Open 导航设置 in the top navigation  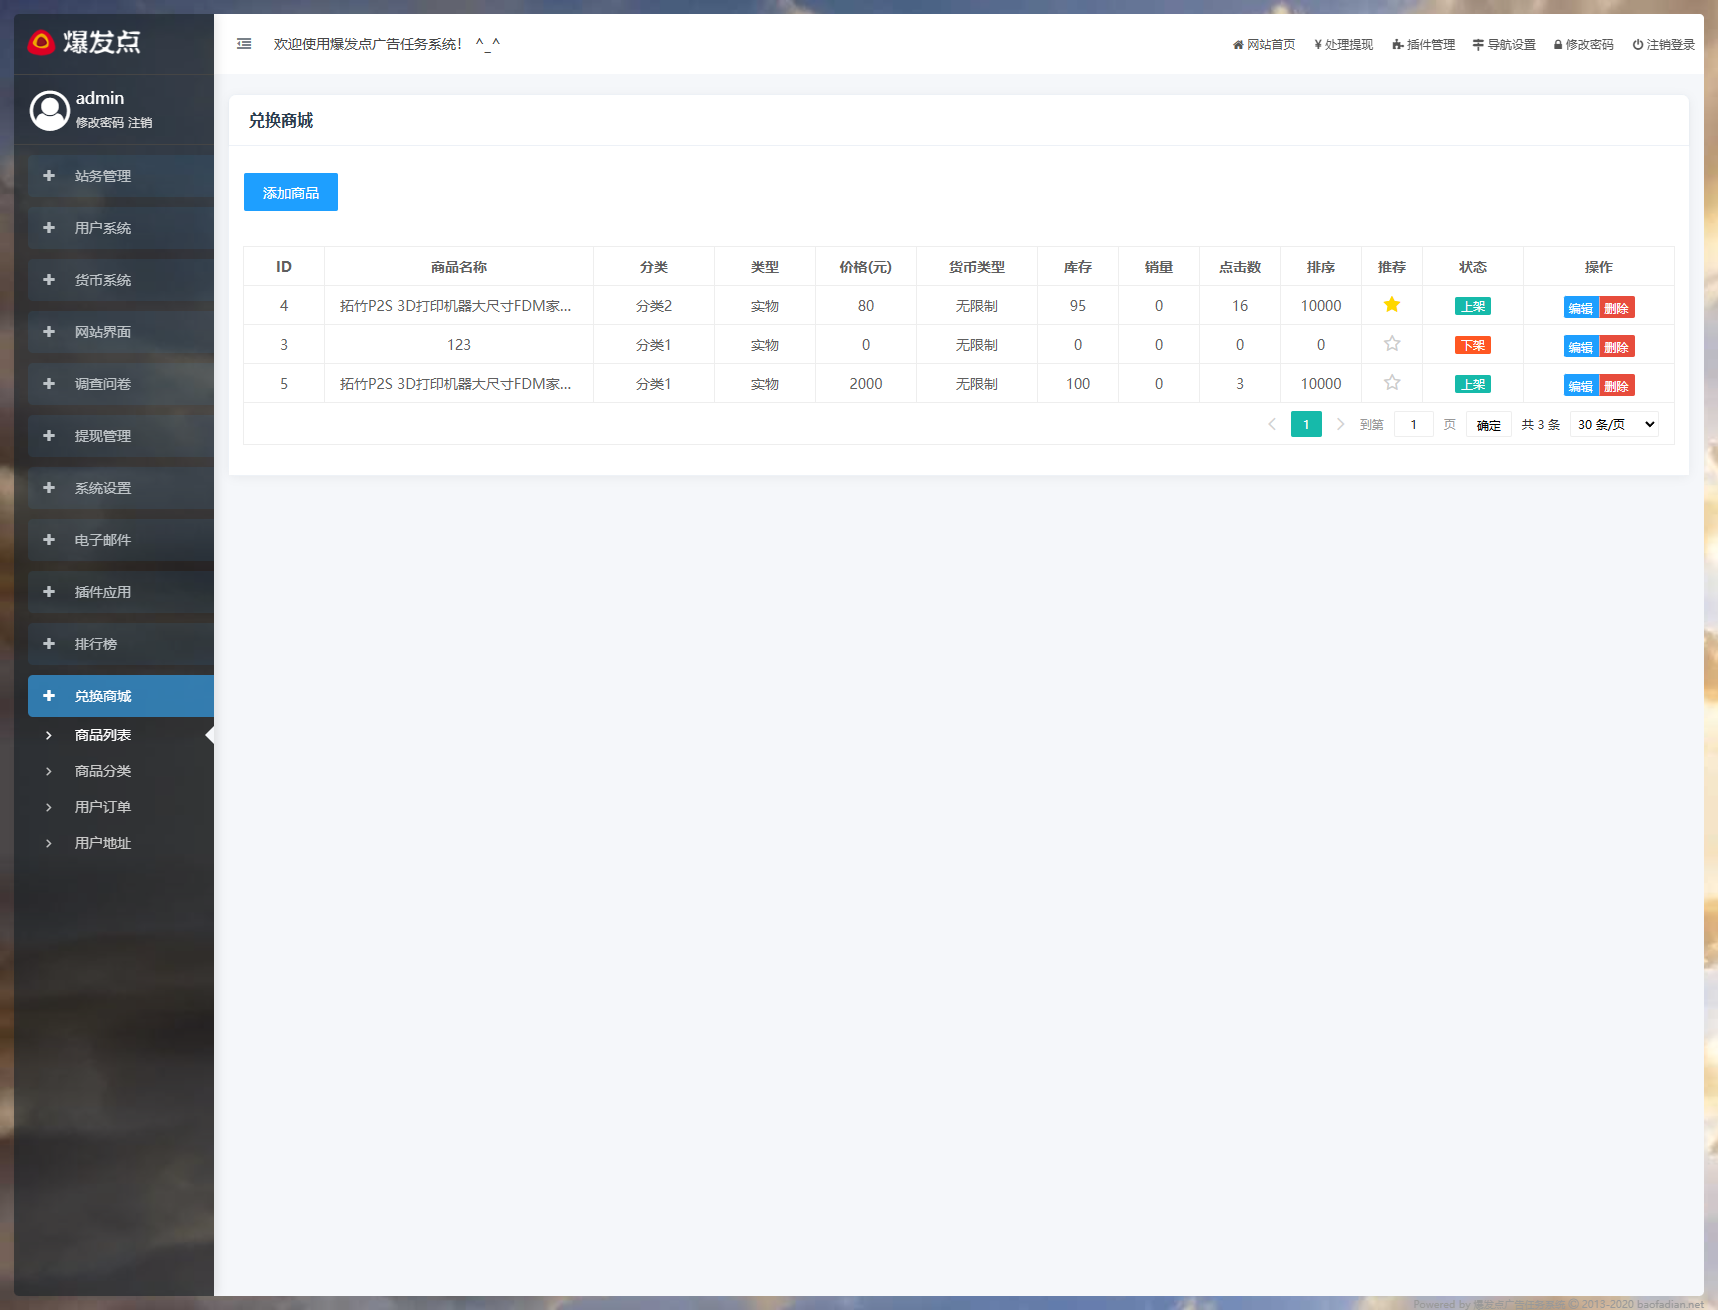point(1504,45)
